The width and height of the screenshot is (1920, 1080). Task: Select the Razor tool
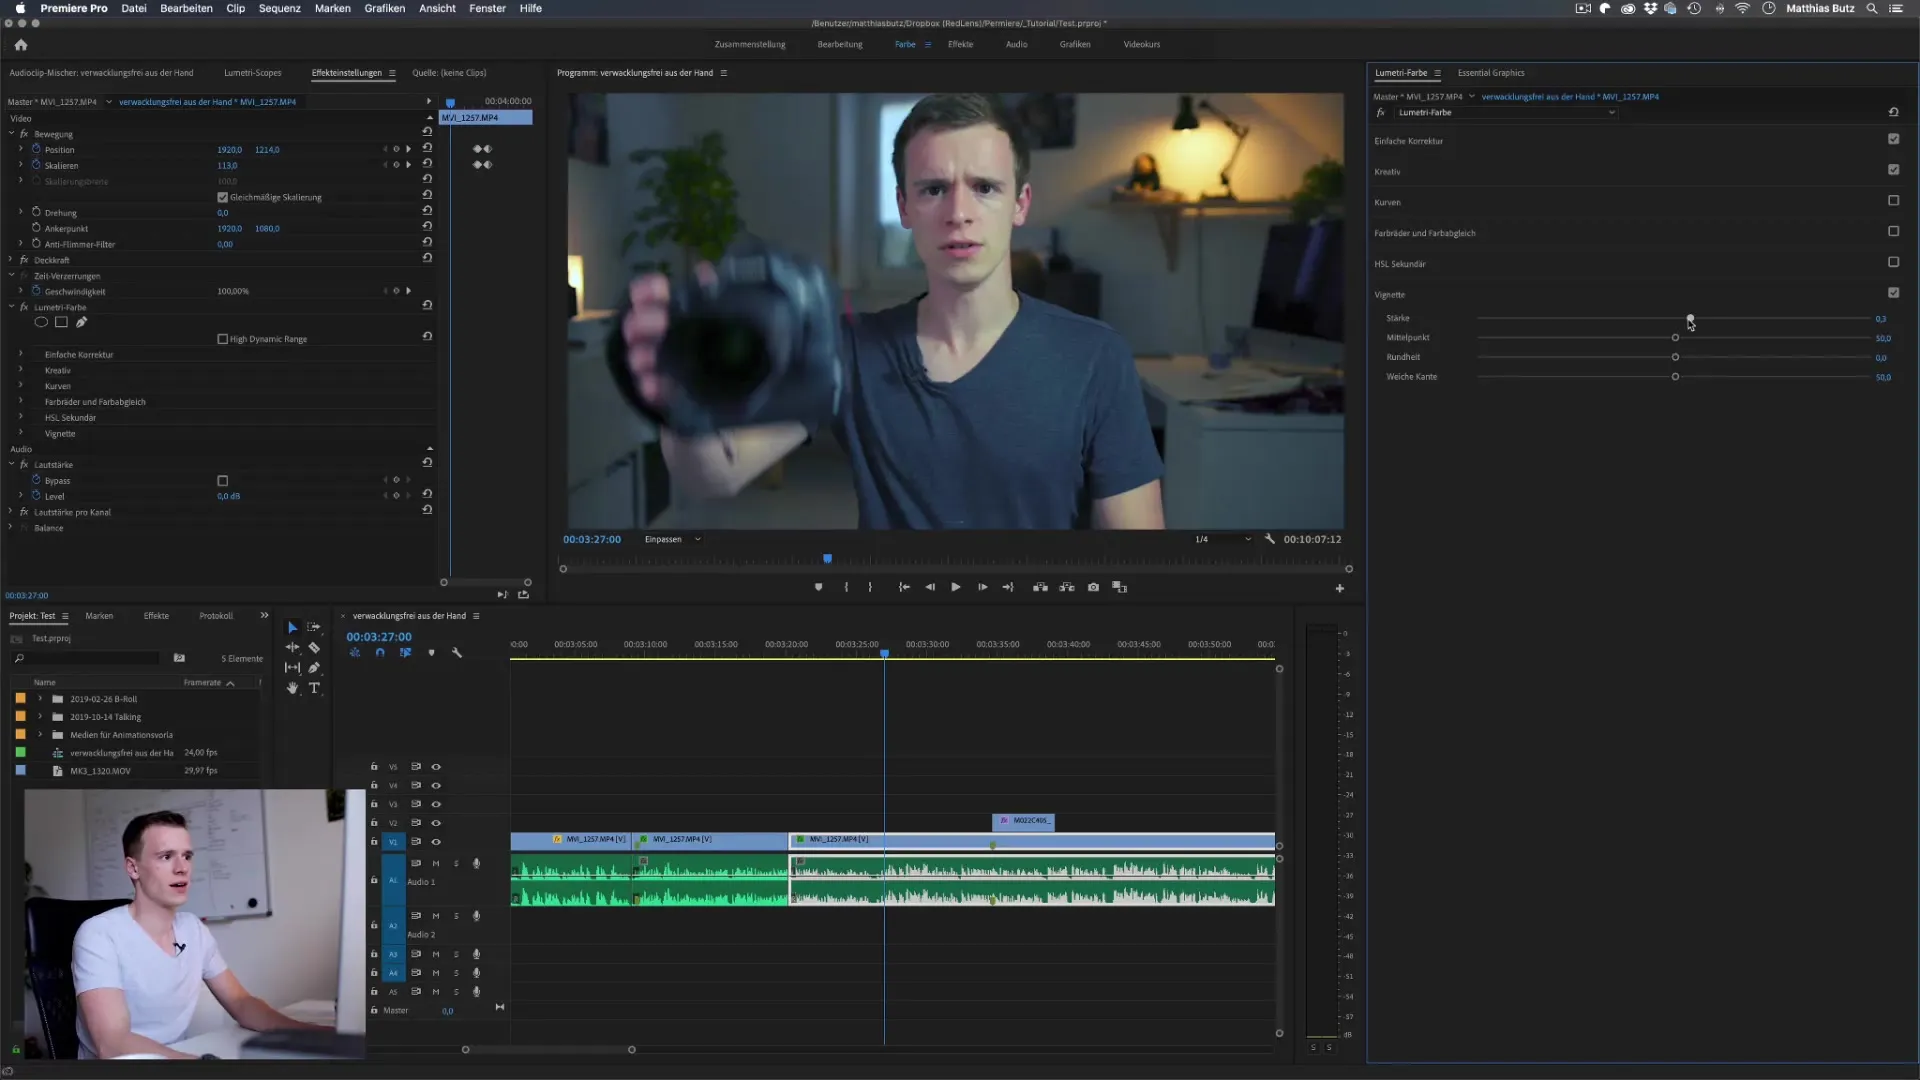[x=314, y=648]
